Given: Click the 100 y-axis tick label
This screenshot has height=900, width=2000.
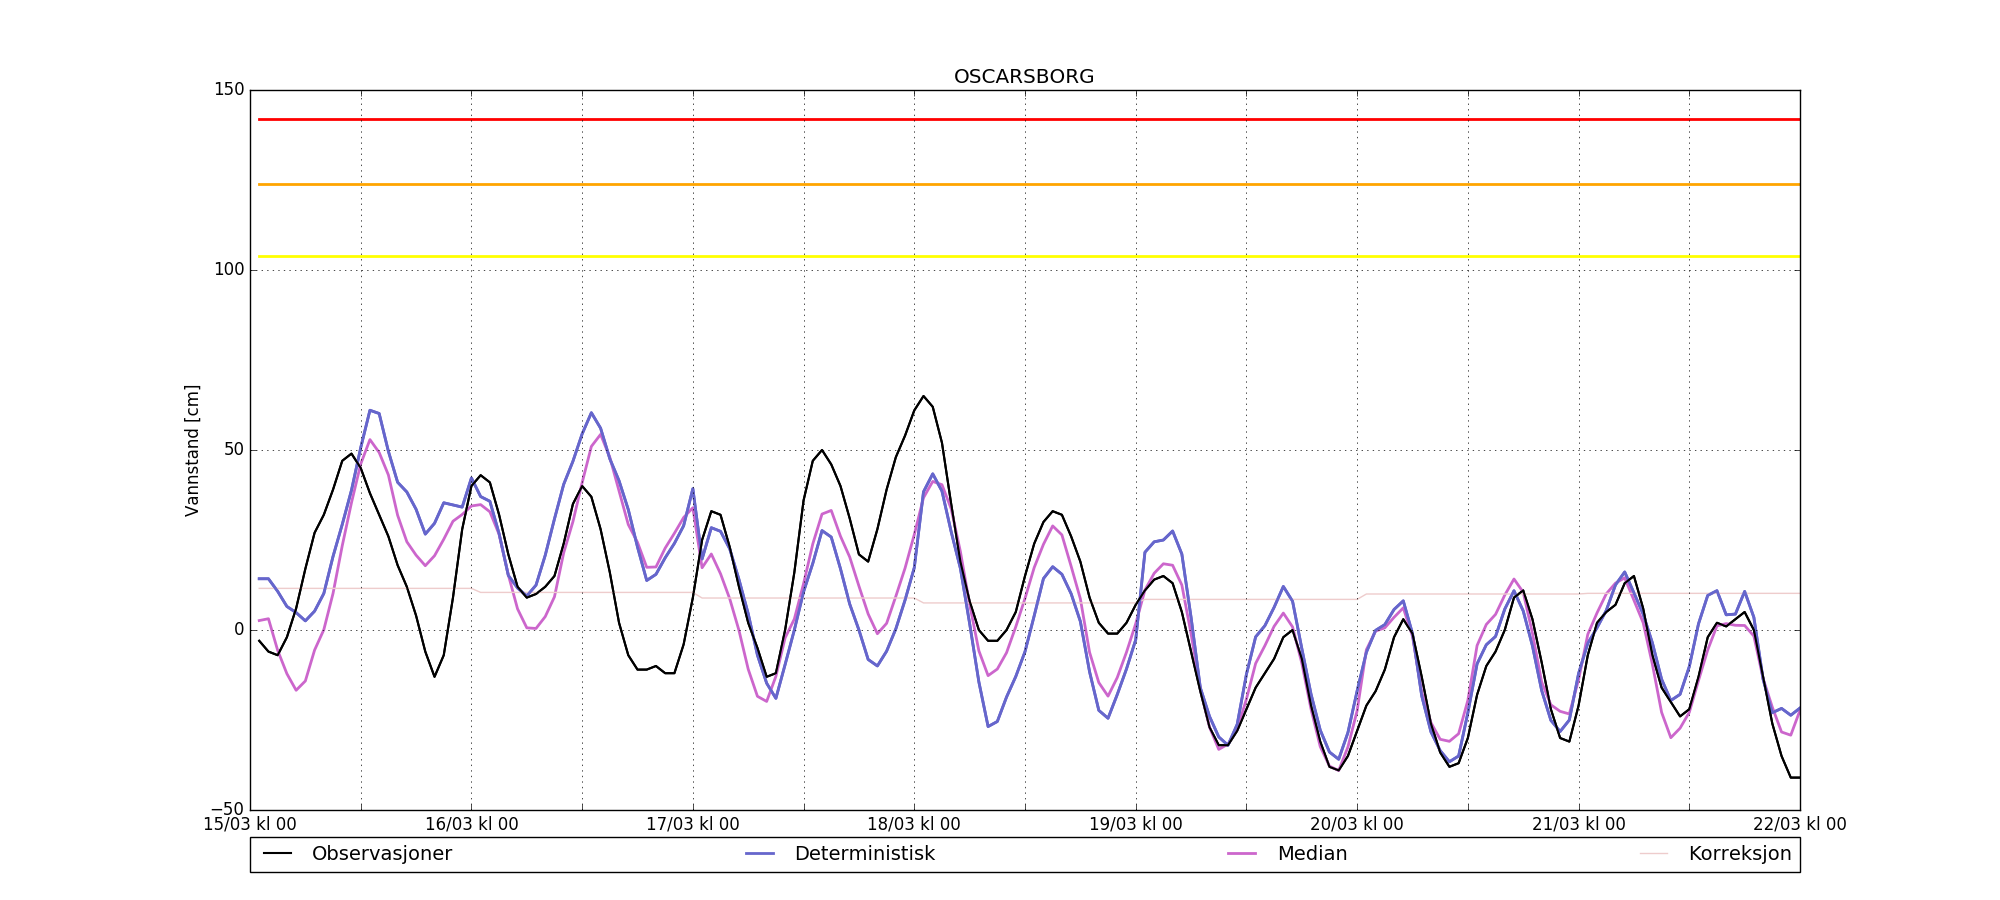Looking at the screenshot, I should coord(229,270).
